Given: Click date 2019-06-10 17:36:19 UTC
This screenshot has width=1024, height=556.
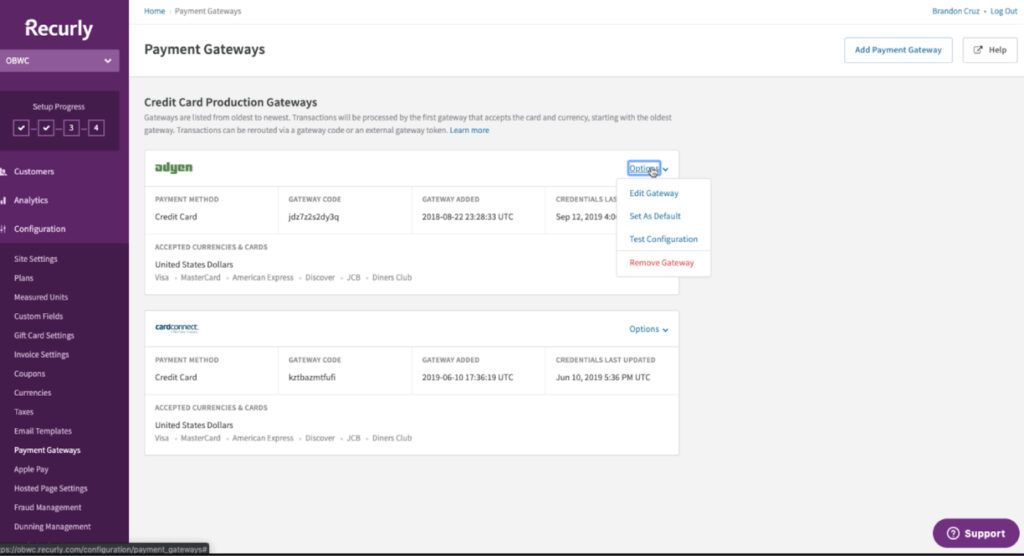Looking at the screenshot, I should tap(467, 378).
